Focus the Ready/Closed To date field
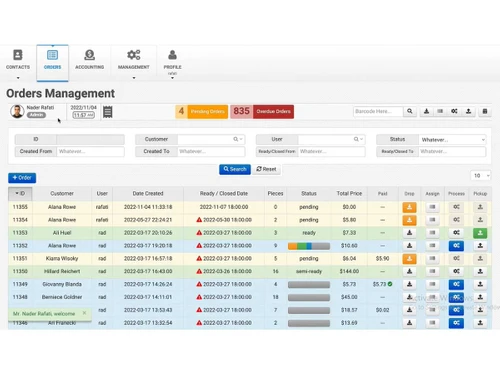The width and height of the screenshot is (500, 375). [x=452, y=151]
